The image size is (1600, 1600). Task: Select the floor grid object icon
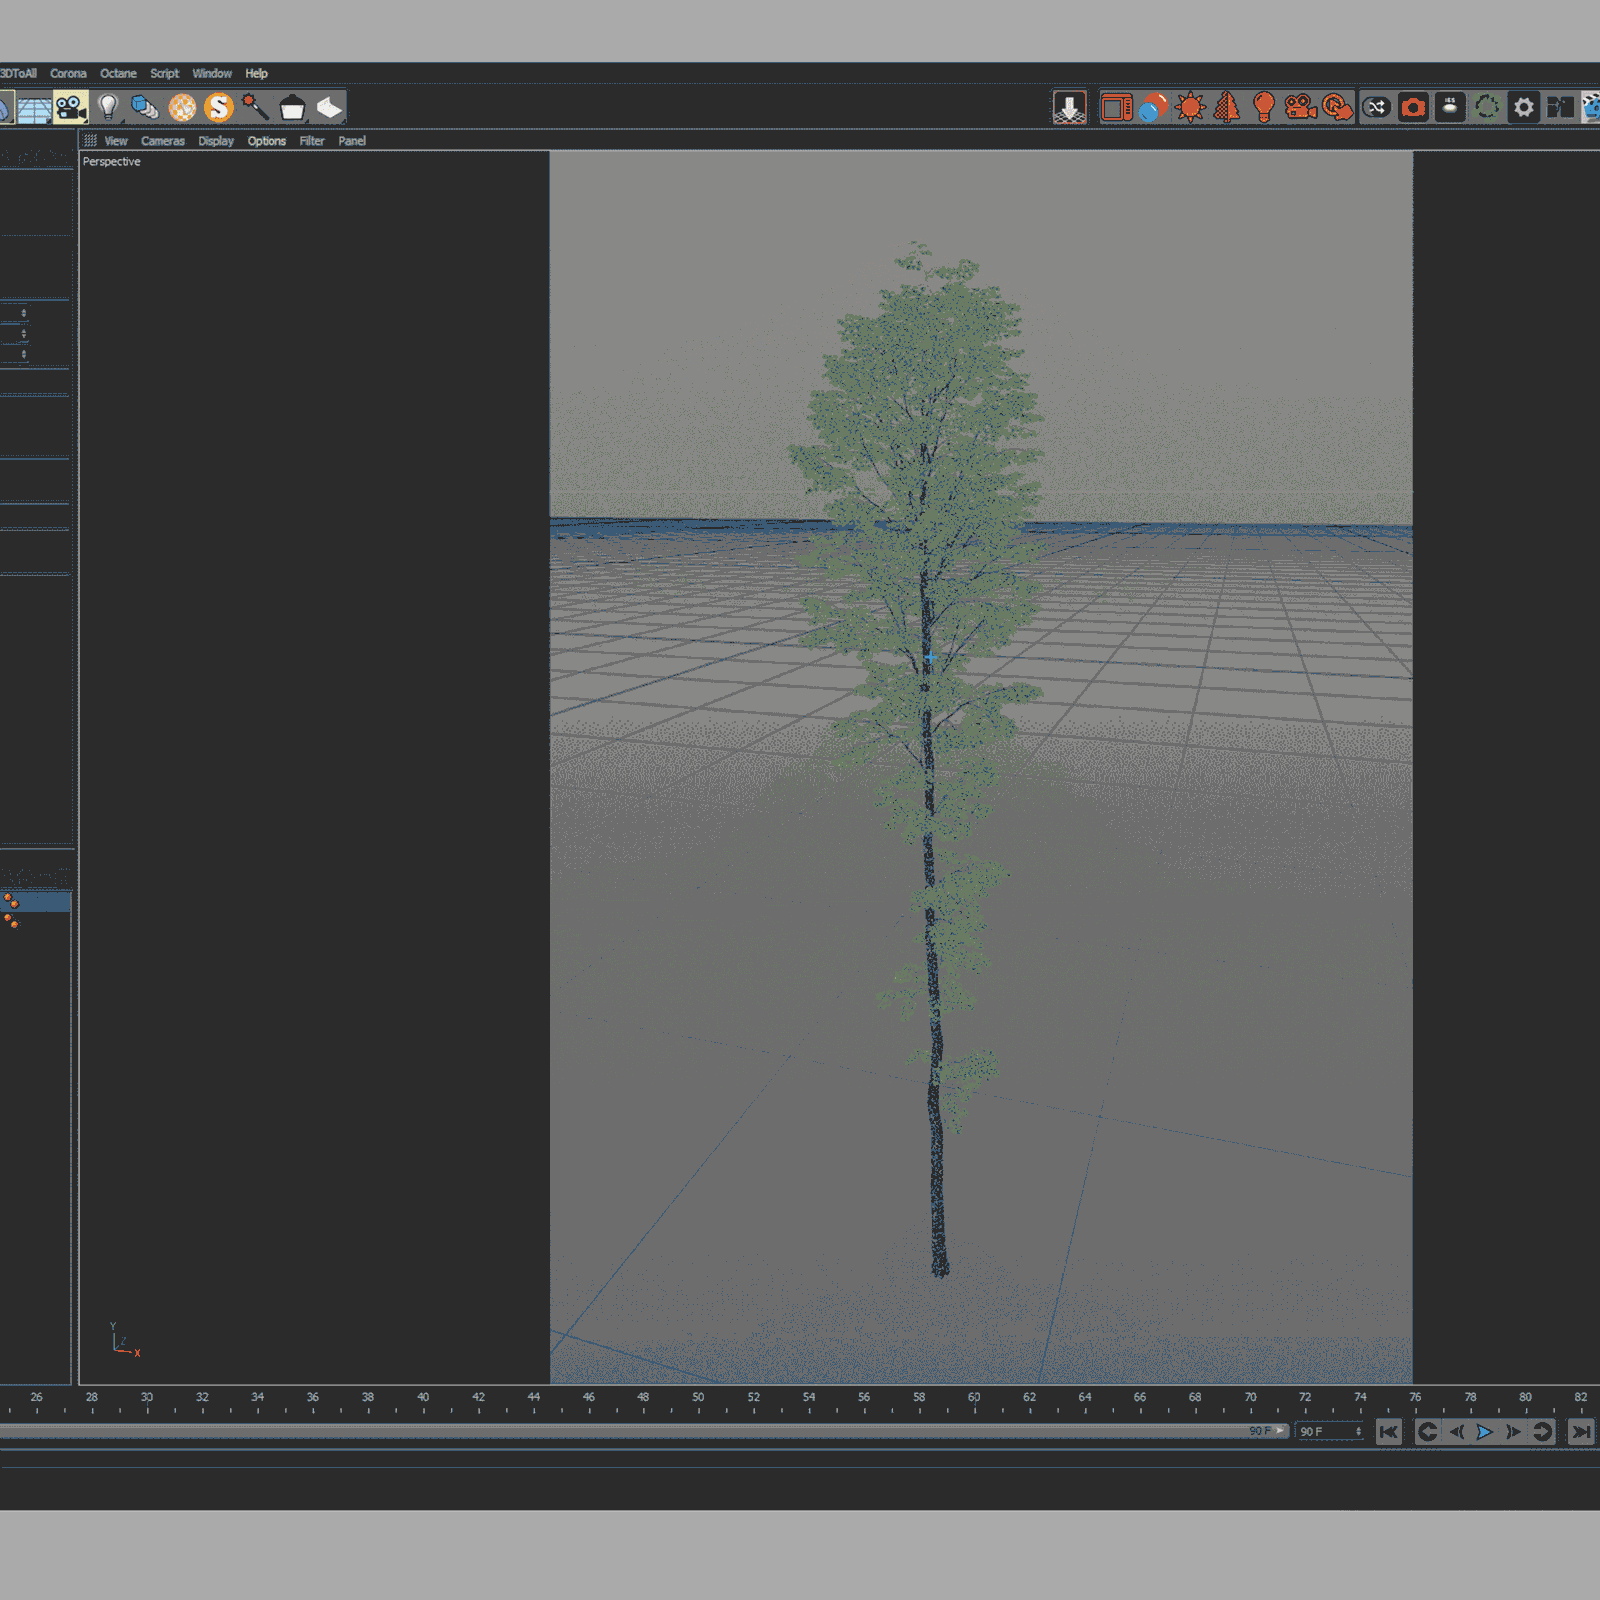(x=34, y=108)
